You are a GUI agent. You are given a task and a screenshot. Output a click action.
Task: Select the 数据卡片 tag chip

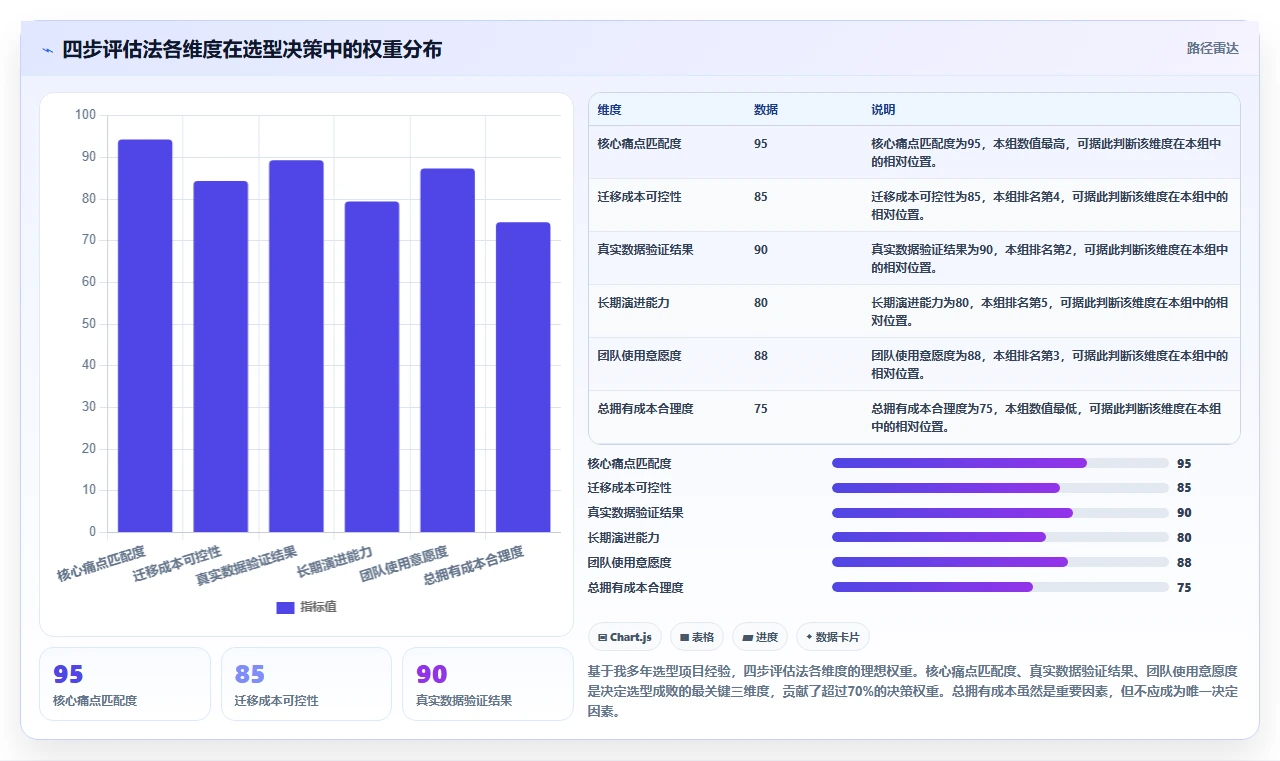point(833,637)
